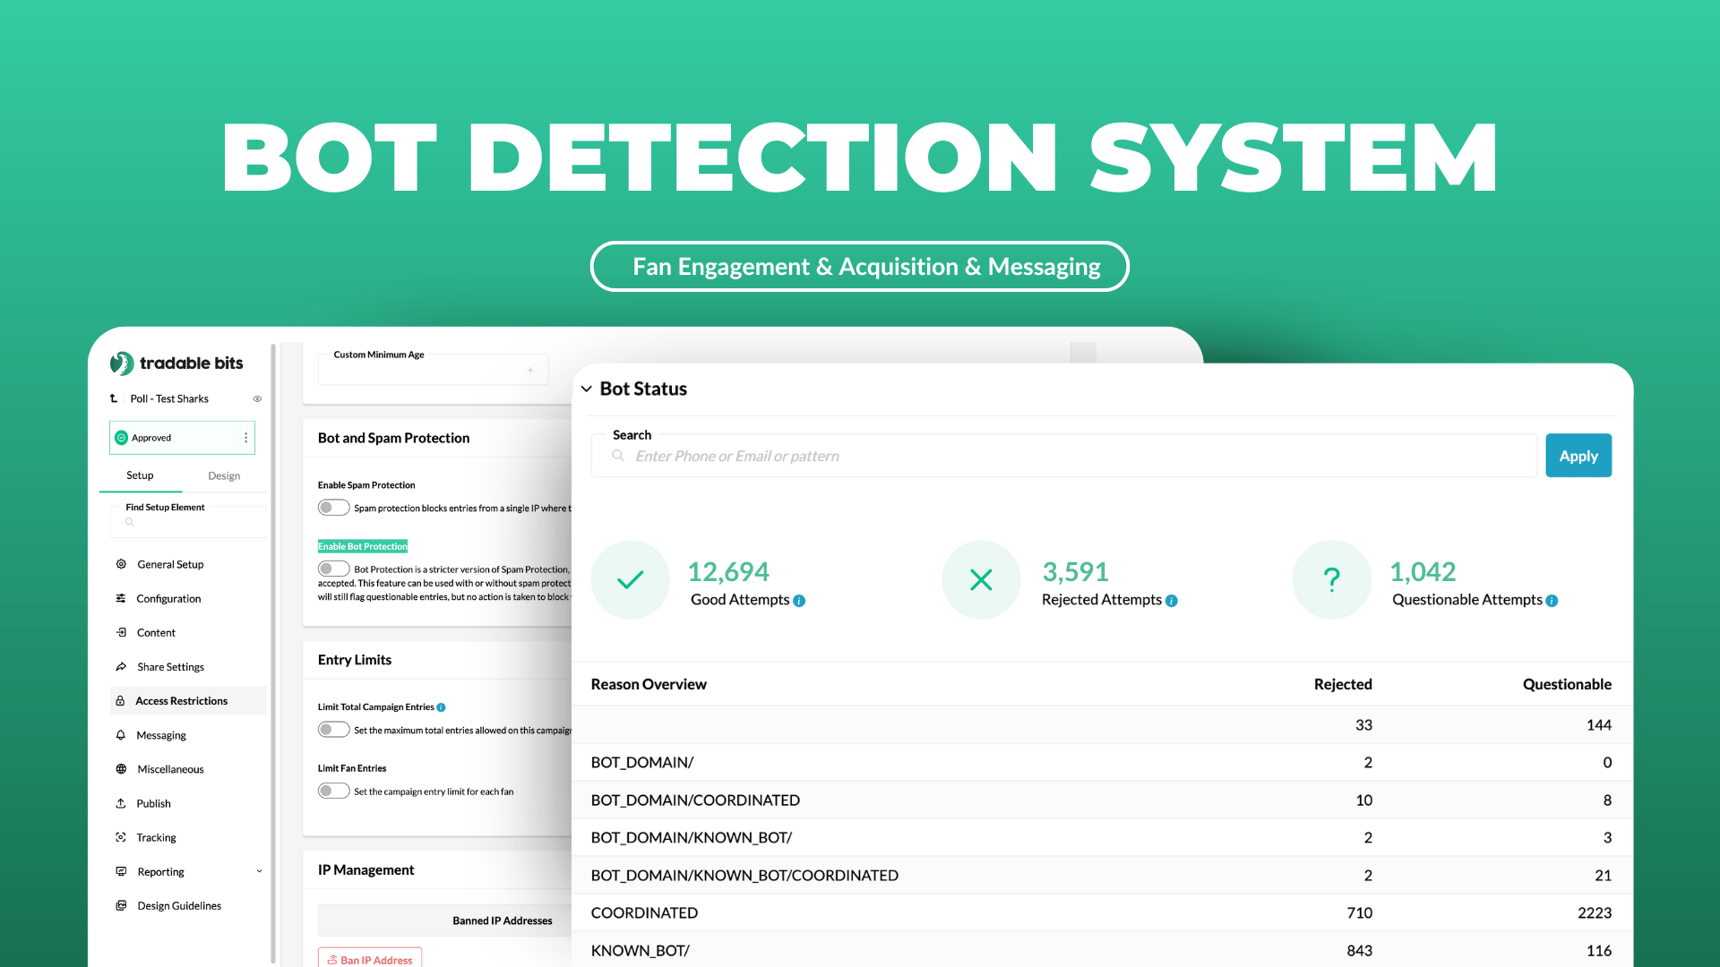Click the Publish upload icon

[x=121, y=803]
